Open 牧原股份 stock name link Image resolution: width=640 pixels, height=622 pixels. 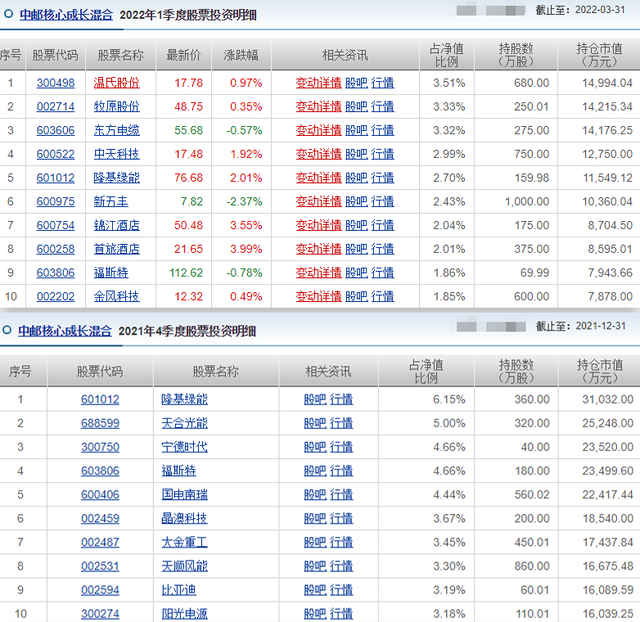[x=117, y=107]
